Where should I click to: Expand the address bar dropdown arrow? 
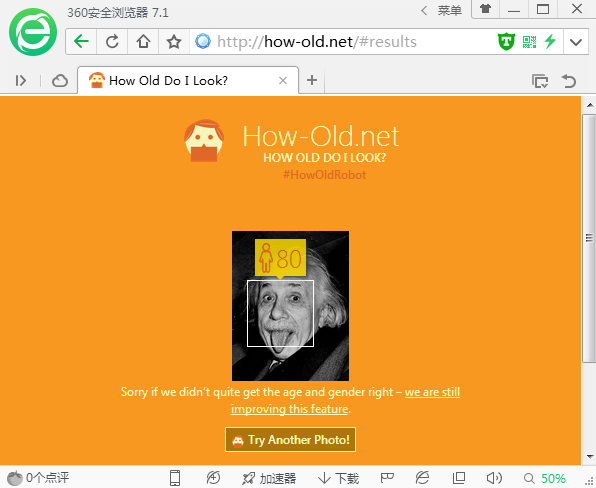click(x=576, y=42)
